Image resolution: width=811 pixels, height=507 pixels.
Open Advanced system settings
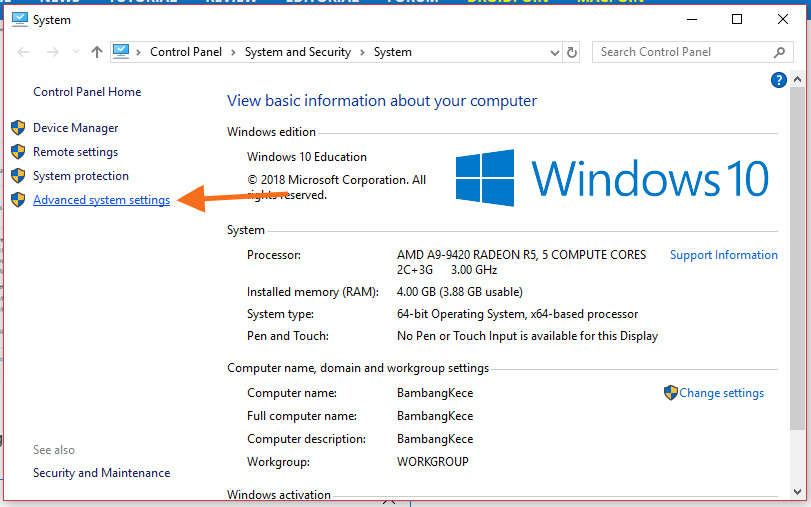tap(101, 200)
